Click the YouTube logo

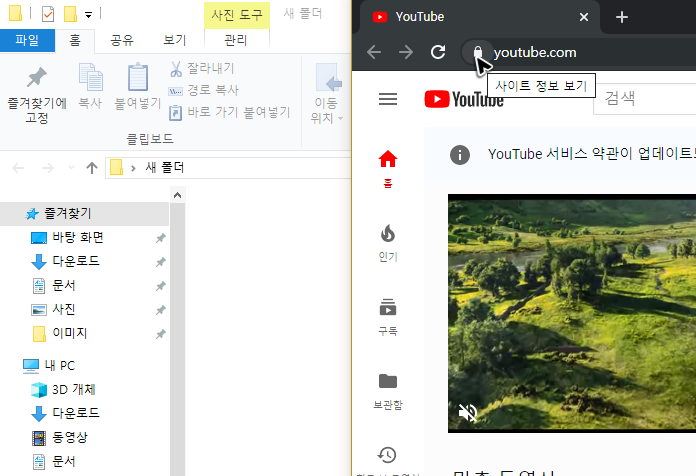click(463, 99)
